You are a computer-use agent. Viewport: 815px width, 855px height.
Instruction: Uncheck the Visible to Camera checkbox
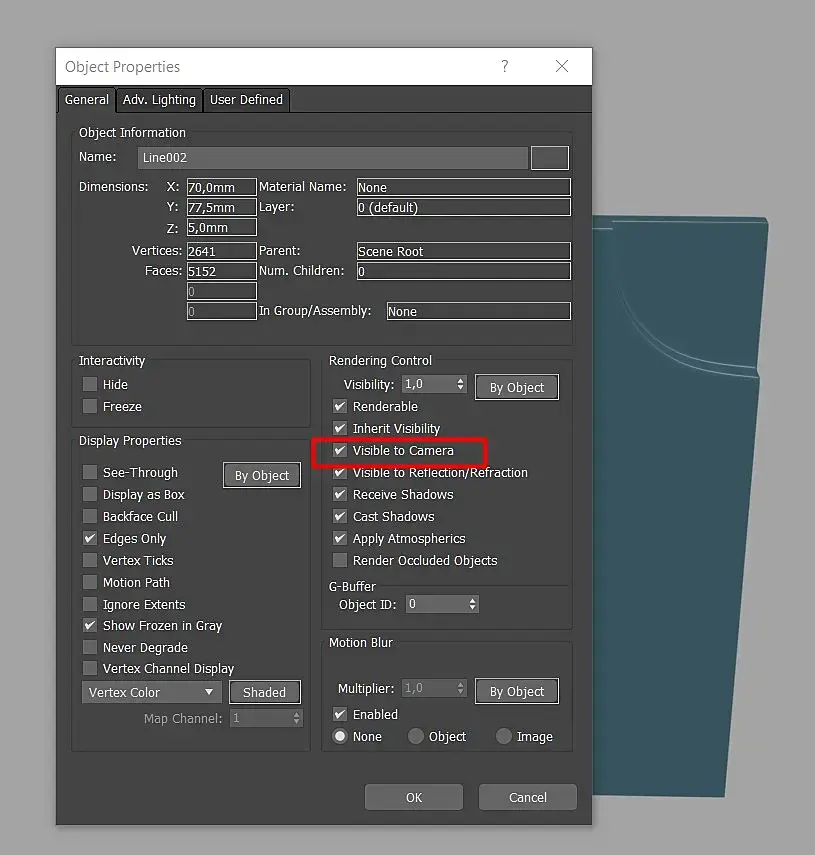(x=340, y=450)
